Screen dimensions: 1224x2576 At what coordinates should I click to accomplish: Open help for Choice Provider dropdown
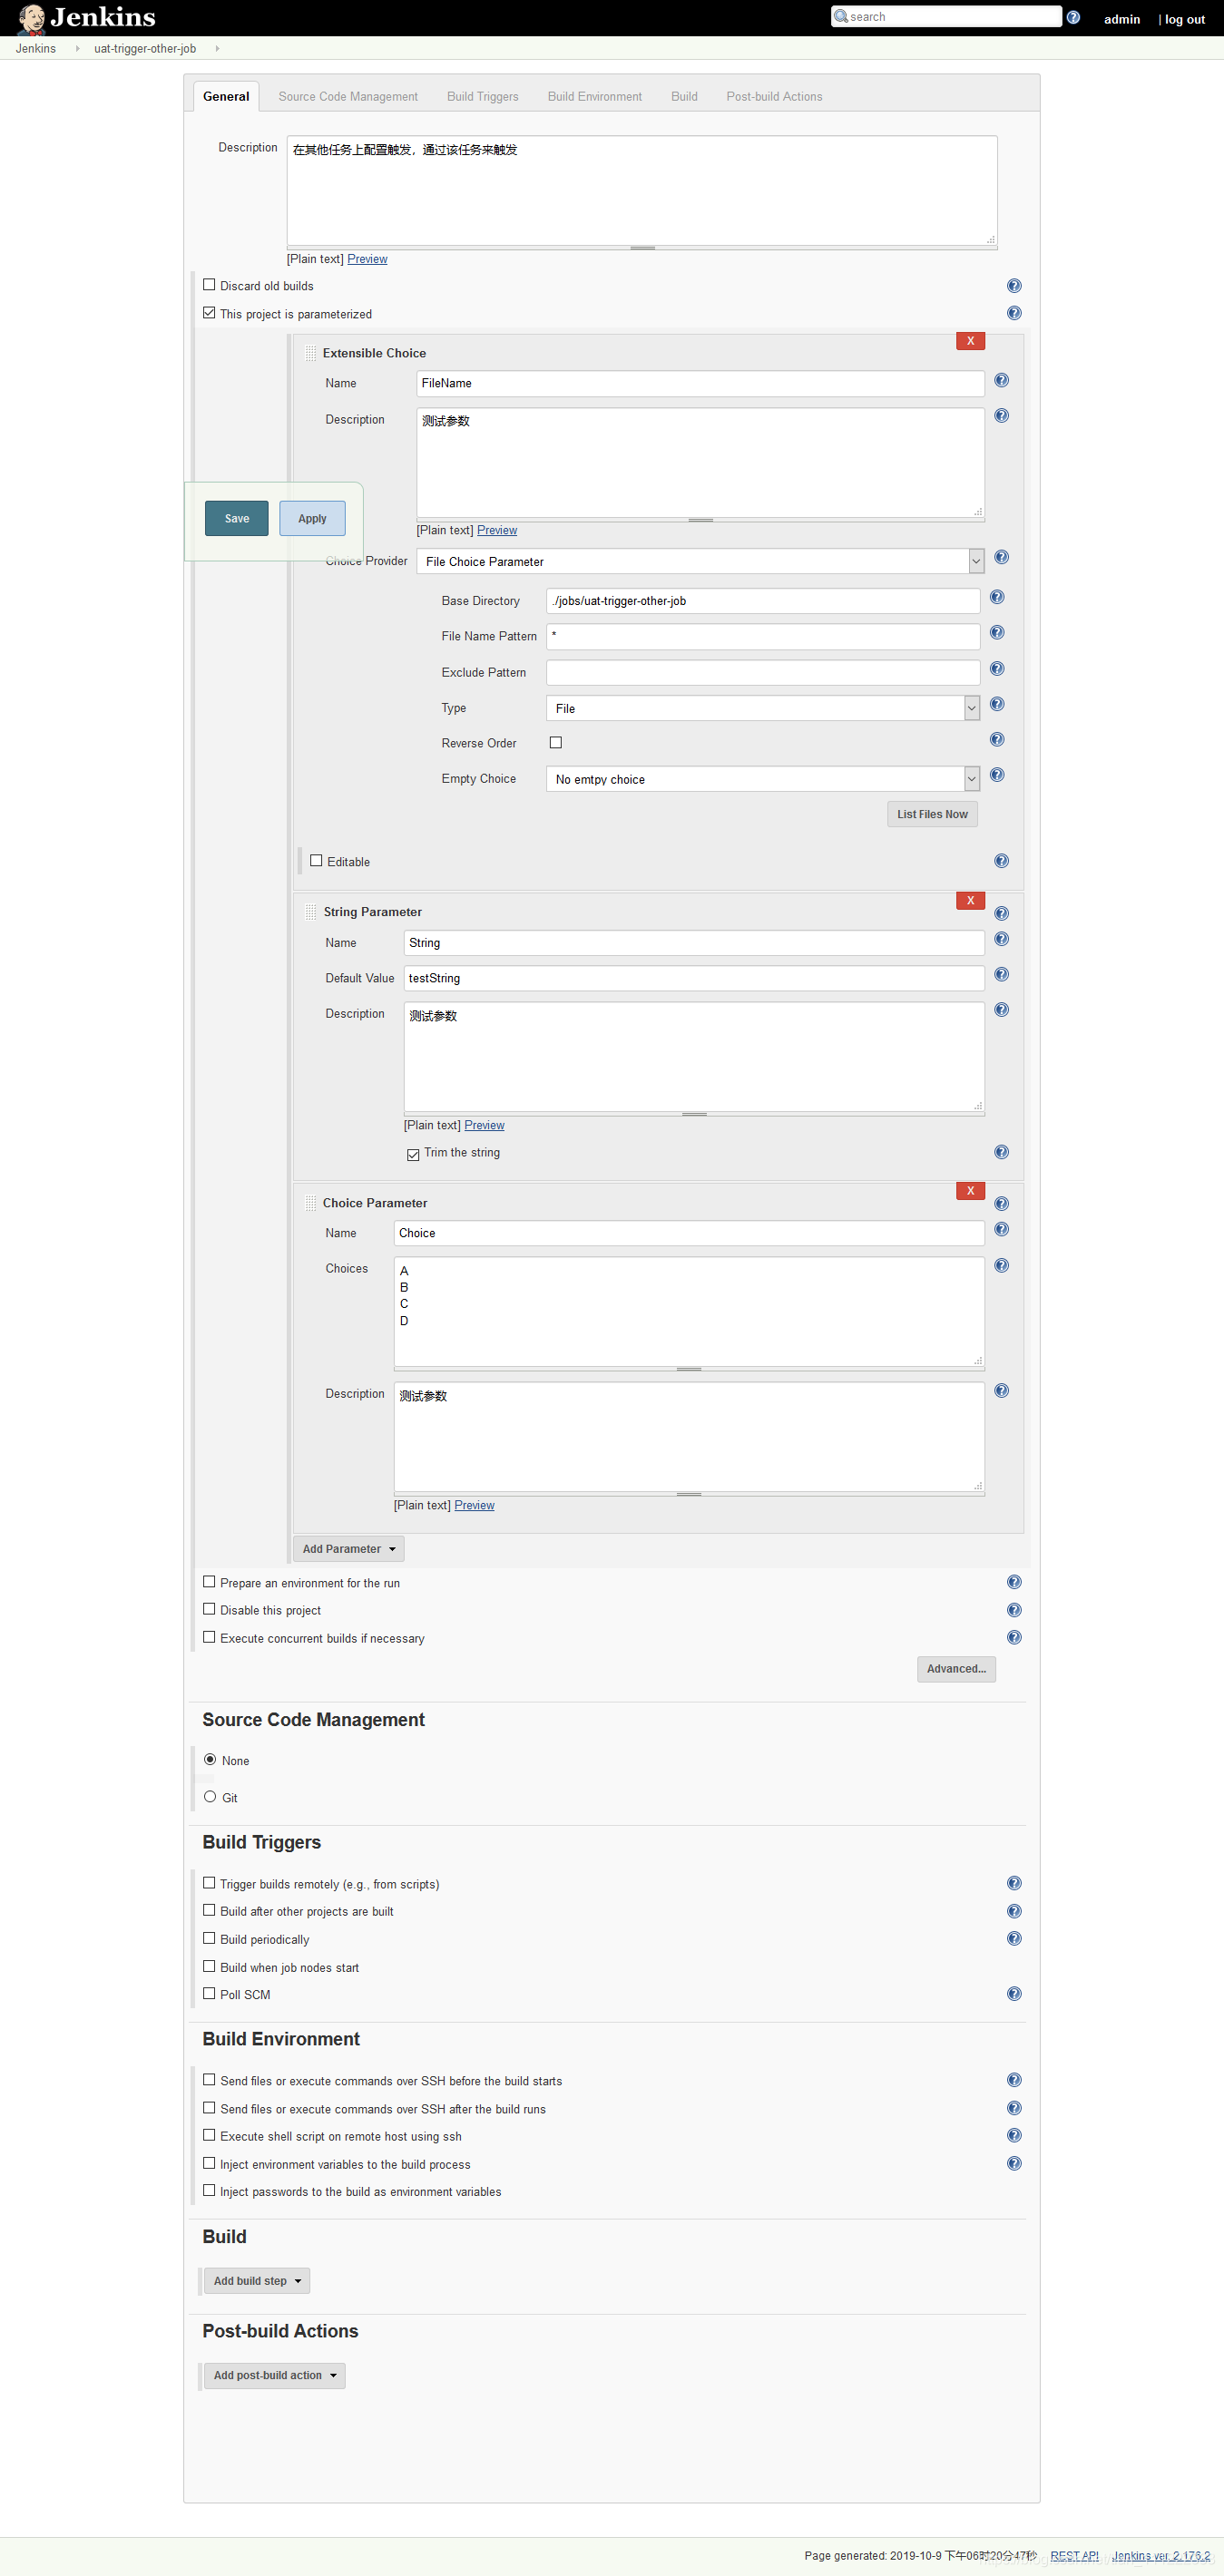[x=1001, y=558]
